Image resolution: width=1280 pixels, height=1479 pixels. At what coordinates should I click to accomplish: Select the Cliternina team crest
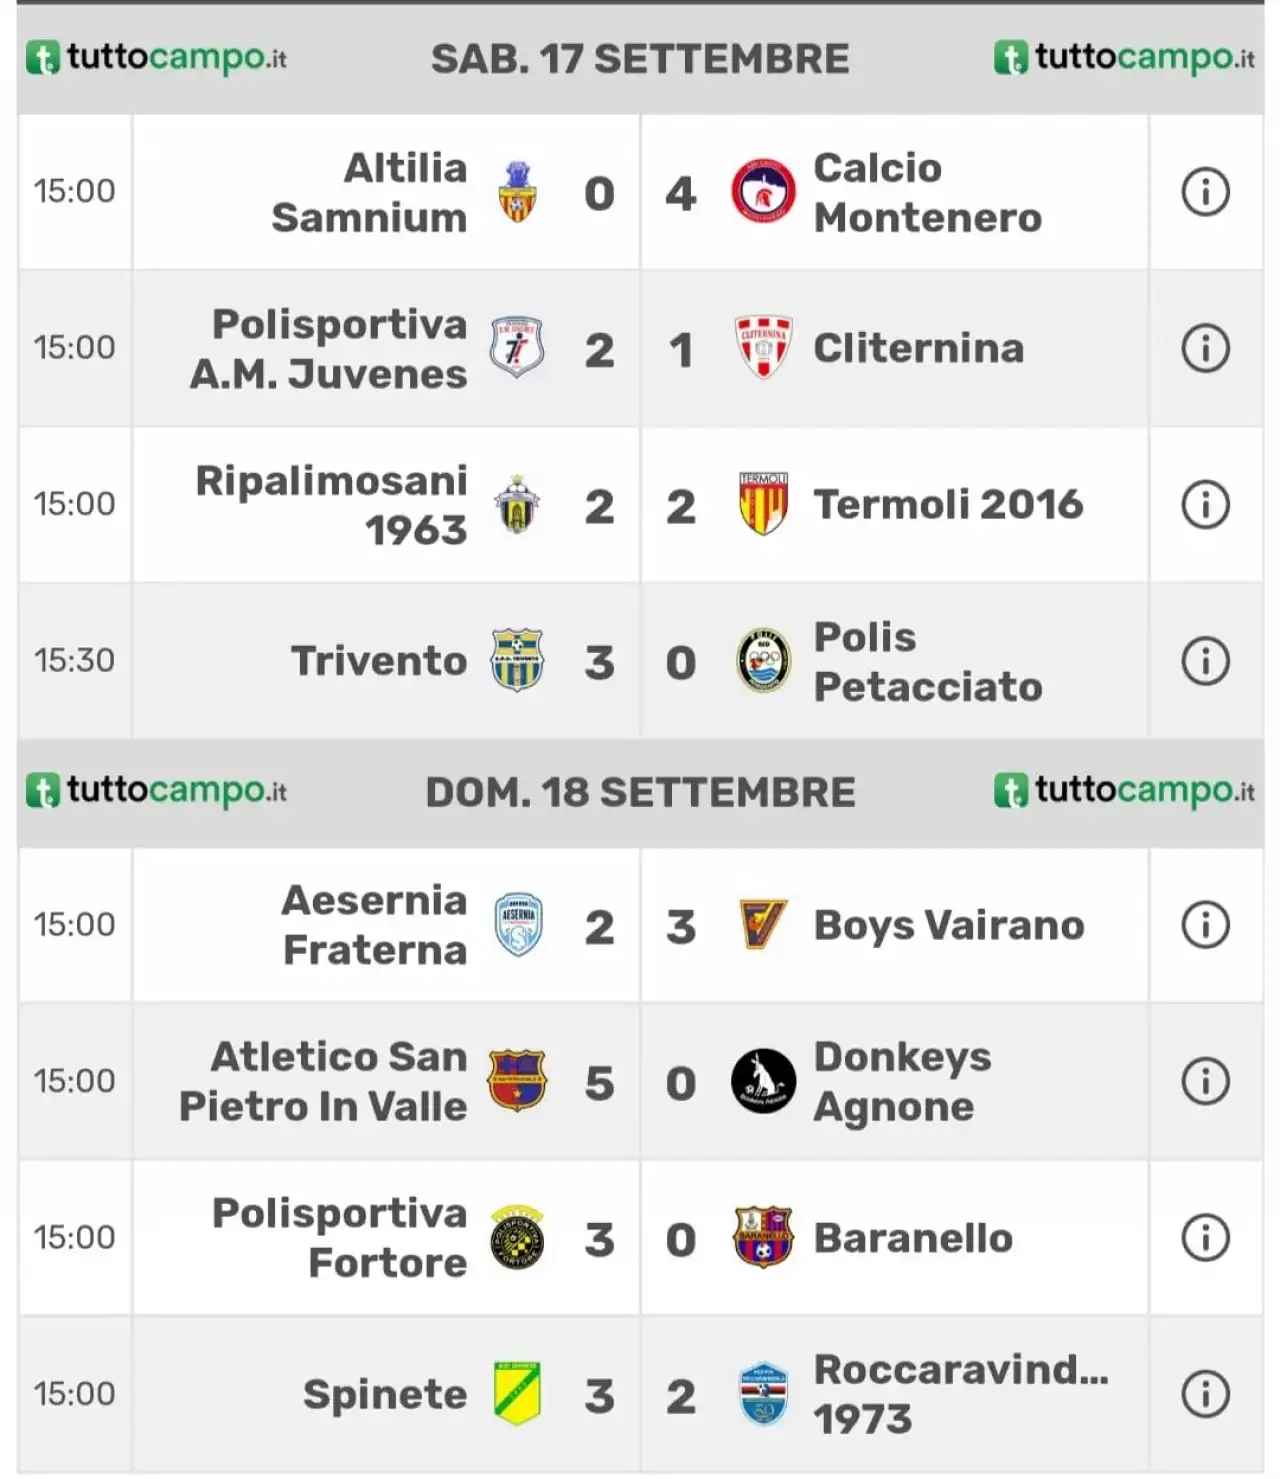pyautogui.click(x=763, y=347)
